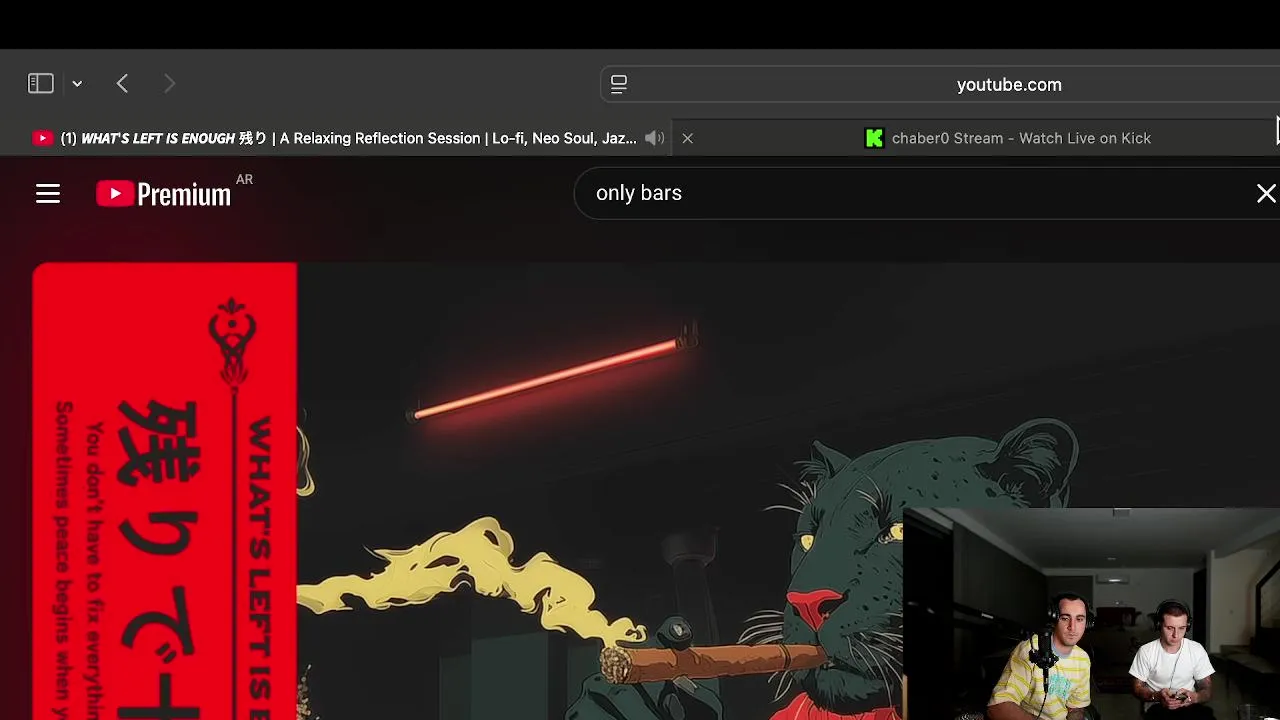Image resolution: width=1280 pixels, height=720 pixels.
Task: Go back with the browser back arrow
Action: coord(122,84)
